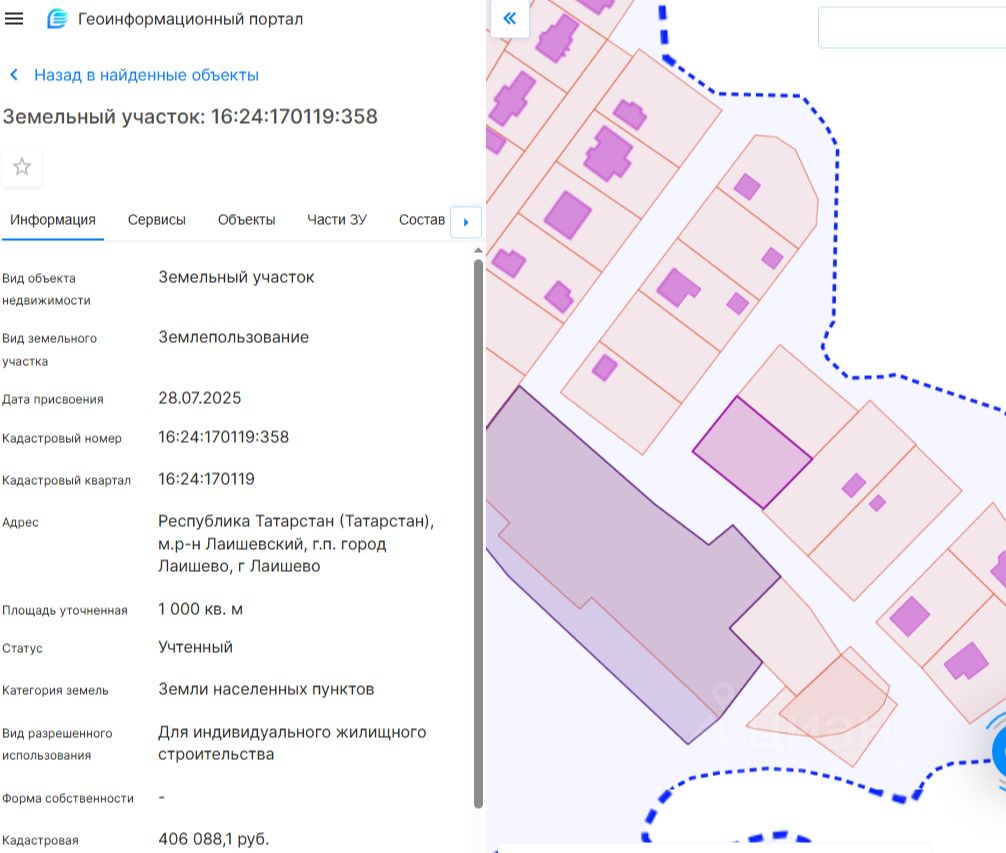This screenshot has width=1006, height=853.
Task: Click the title 'Геоинформационный портал'
Action: (190, 19)
